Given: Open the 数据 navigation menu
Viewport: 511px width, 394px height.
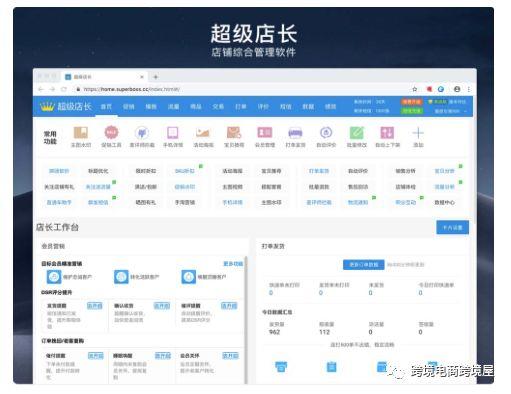Looking at the screenshot, I should point(308,107).
